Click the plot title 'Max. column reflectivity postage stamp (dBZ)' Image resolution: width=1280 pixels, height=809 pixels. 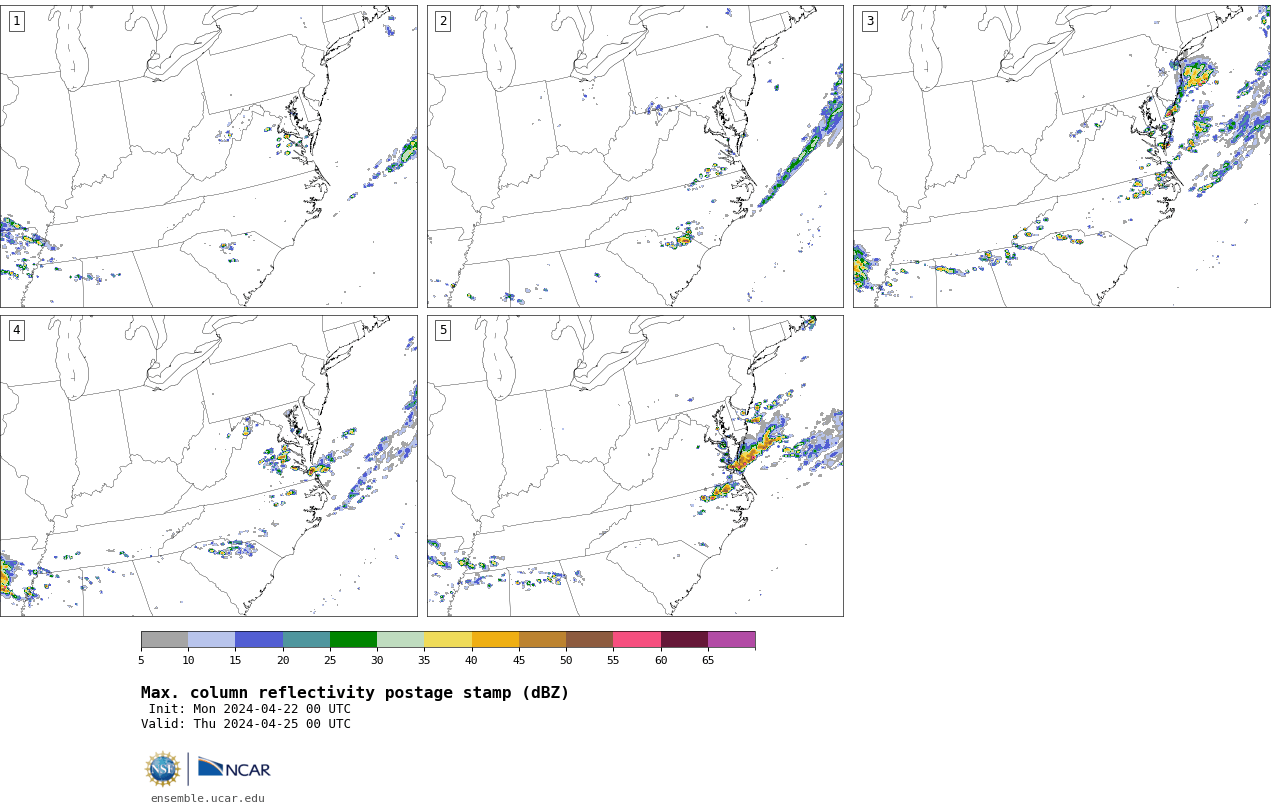coord(355,693)
